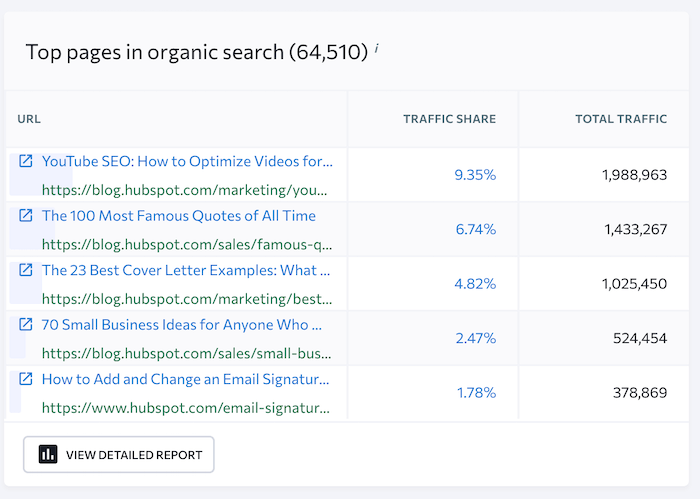Open How to Add and Change Email Signature link
The image size is (700, 499).
pos(186,379)
